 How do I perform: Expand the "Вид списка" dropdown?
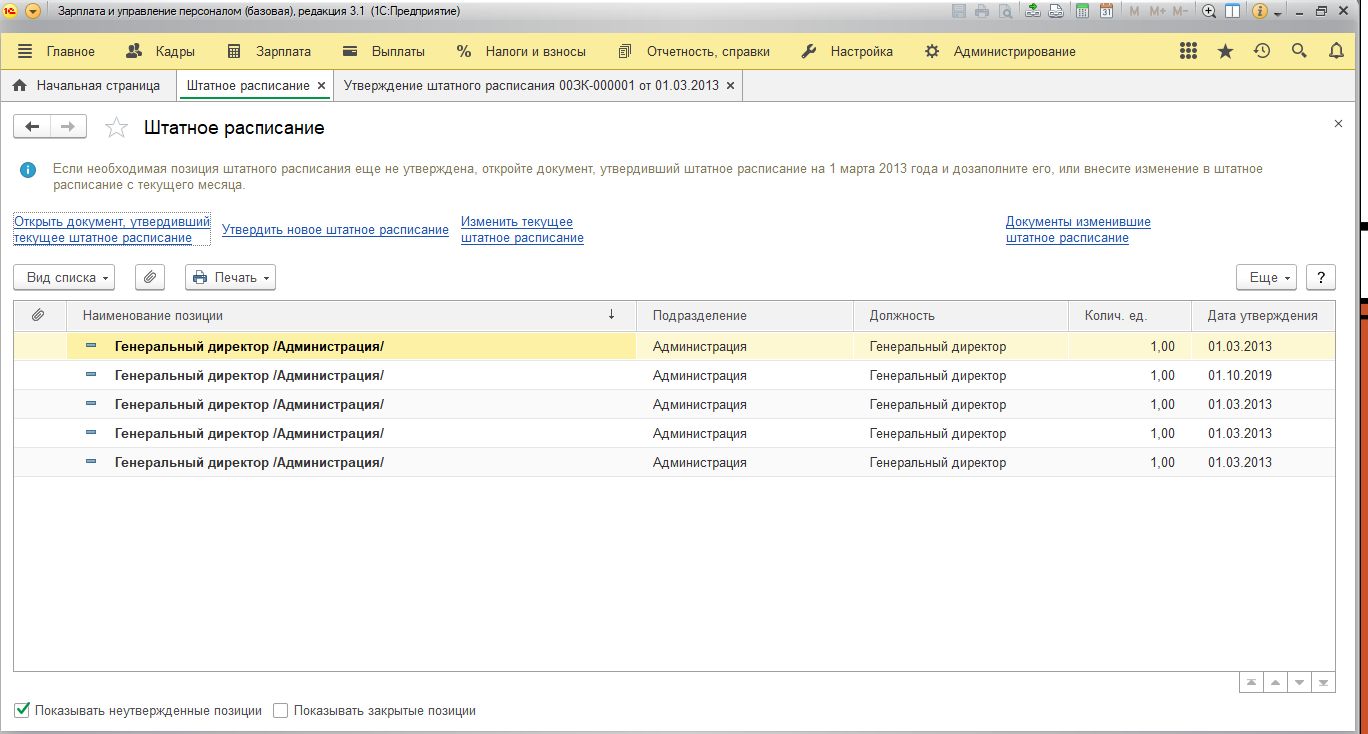pos(64,277)
